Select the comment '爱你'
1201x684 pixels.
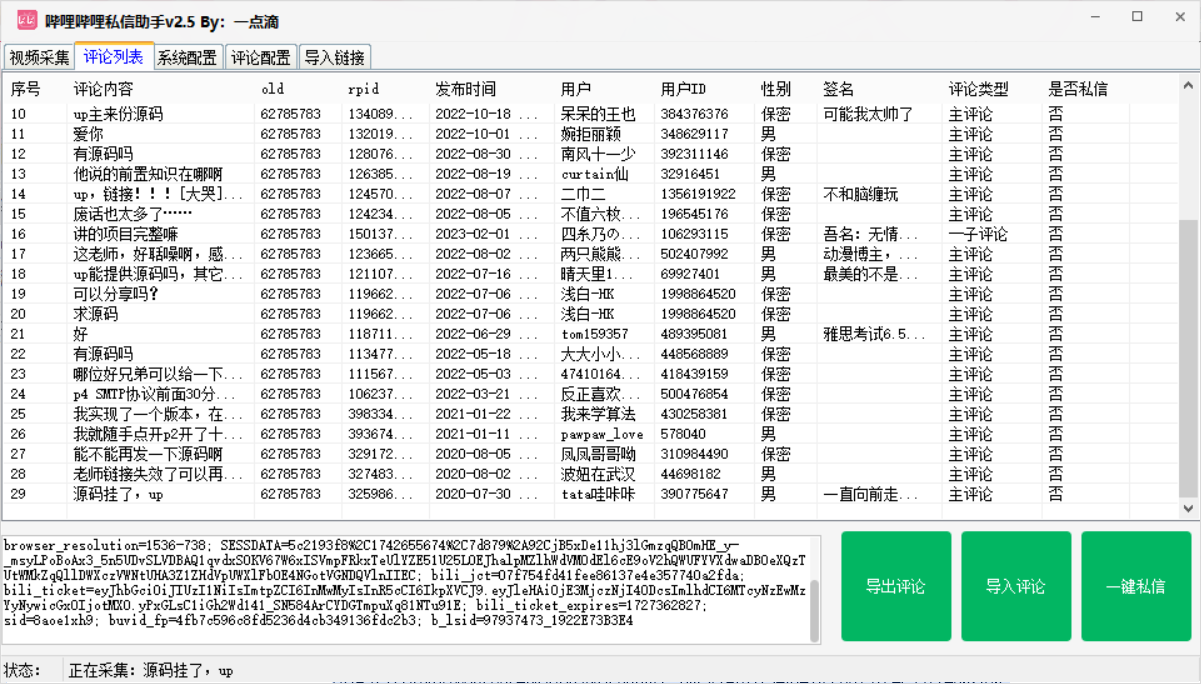point(88,134)
